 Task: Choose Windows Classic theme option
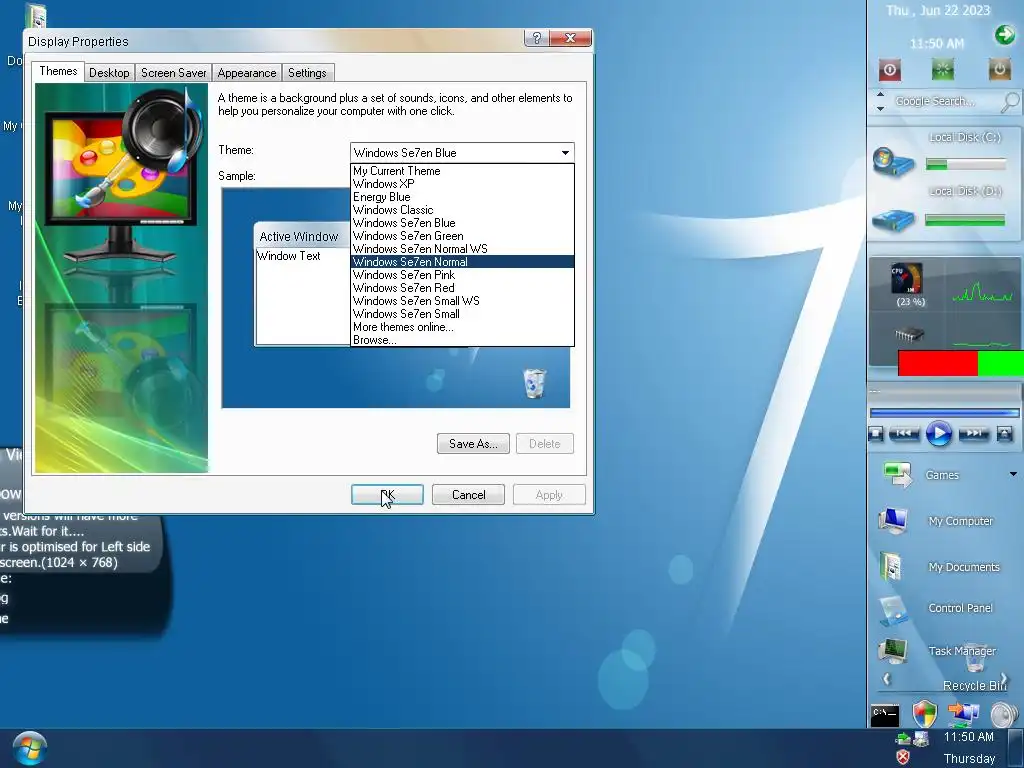[462, 210]
